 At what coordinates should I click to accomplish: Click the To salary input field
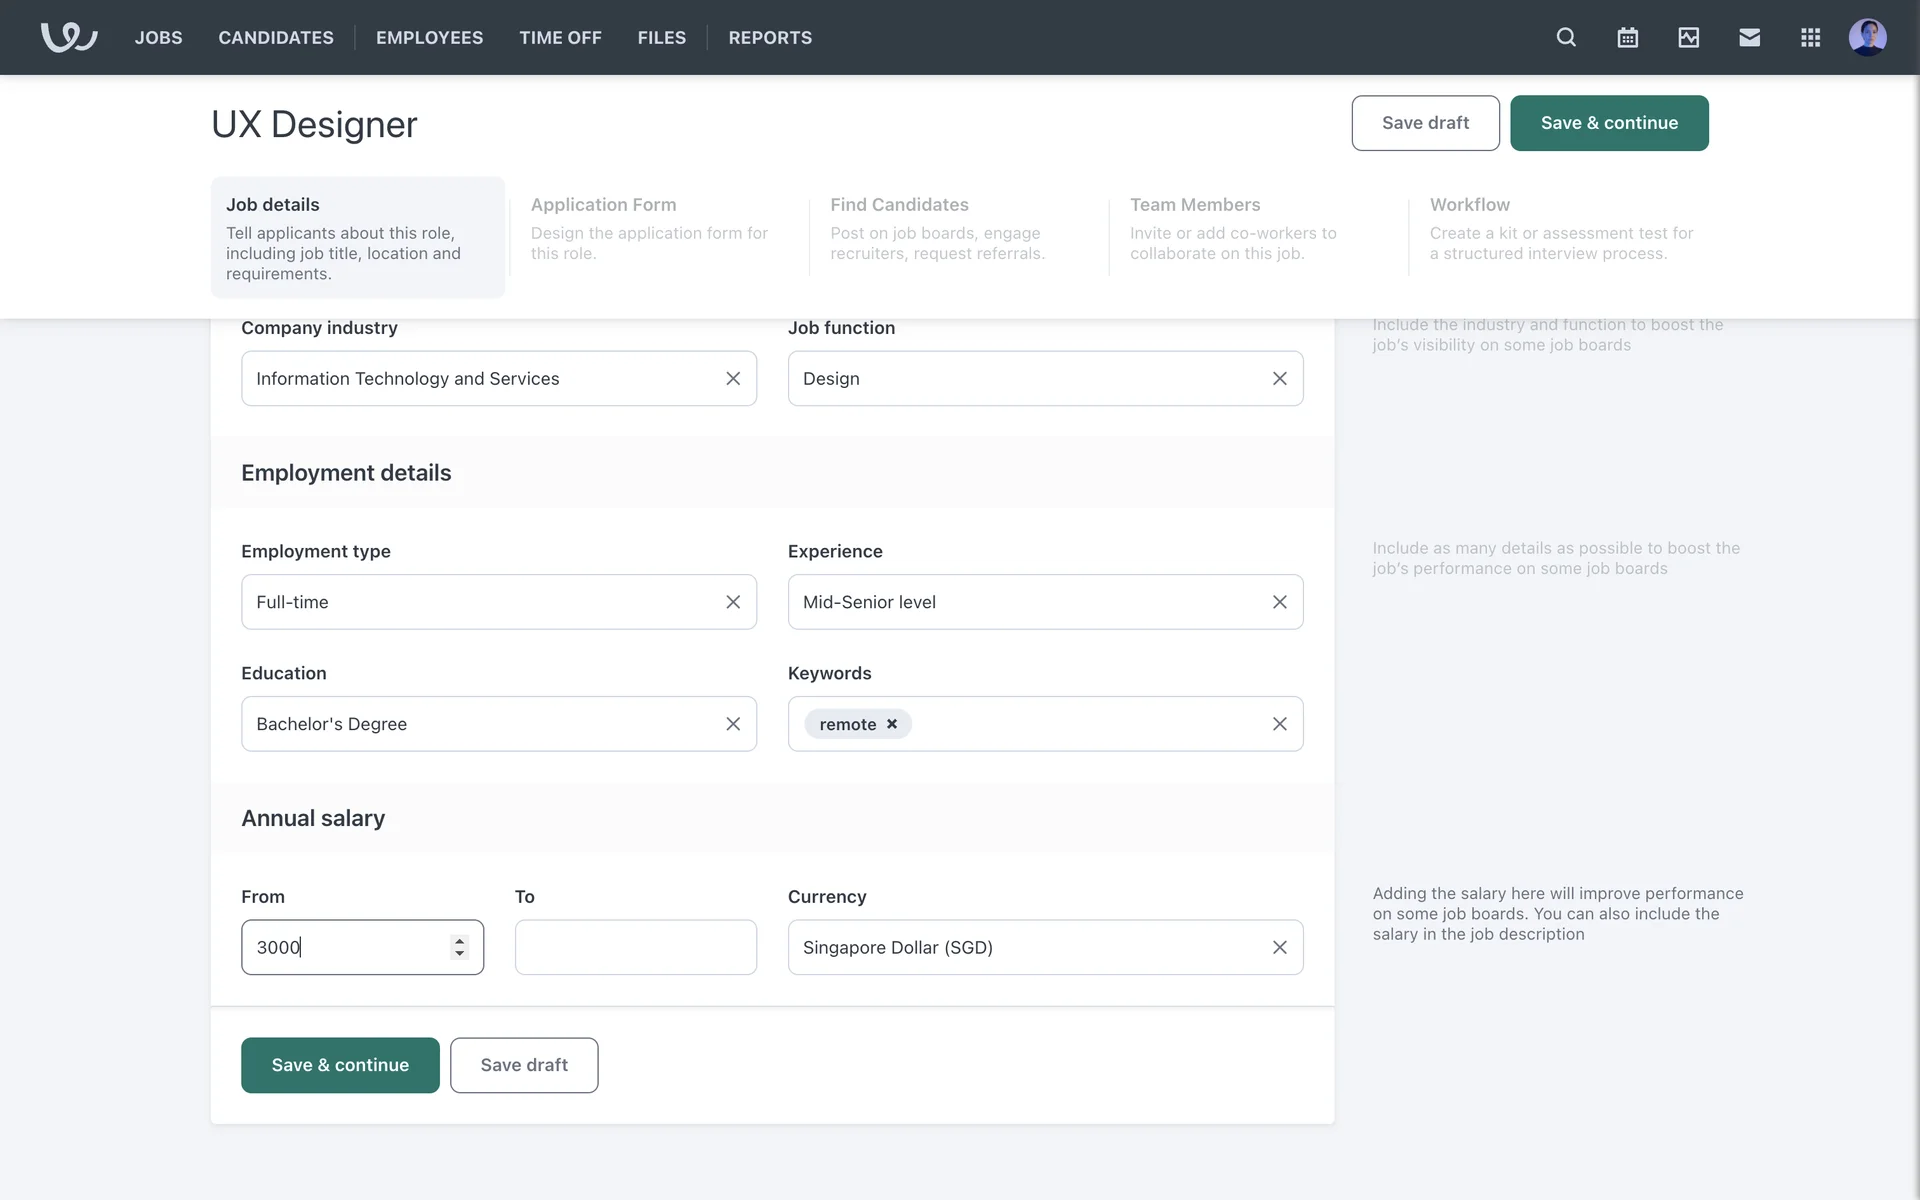(635, 947)
